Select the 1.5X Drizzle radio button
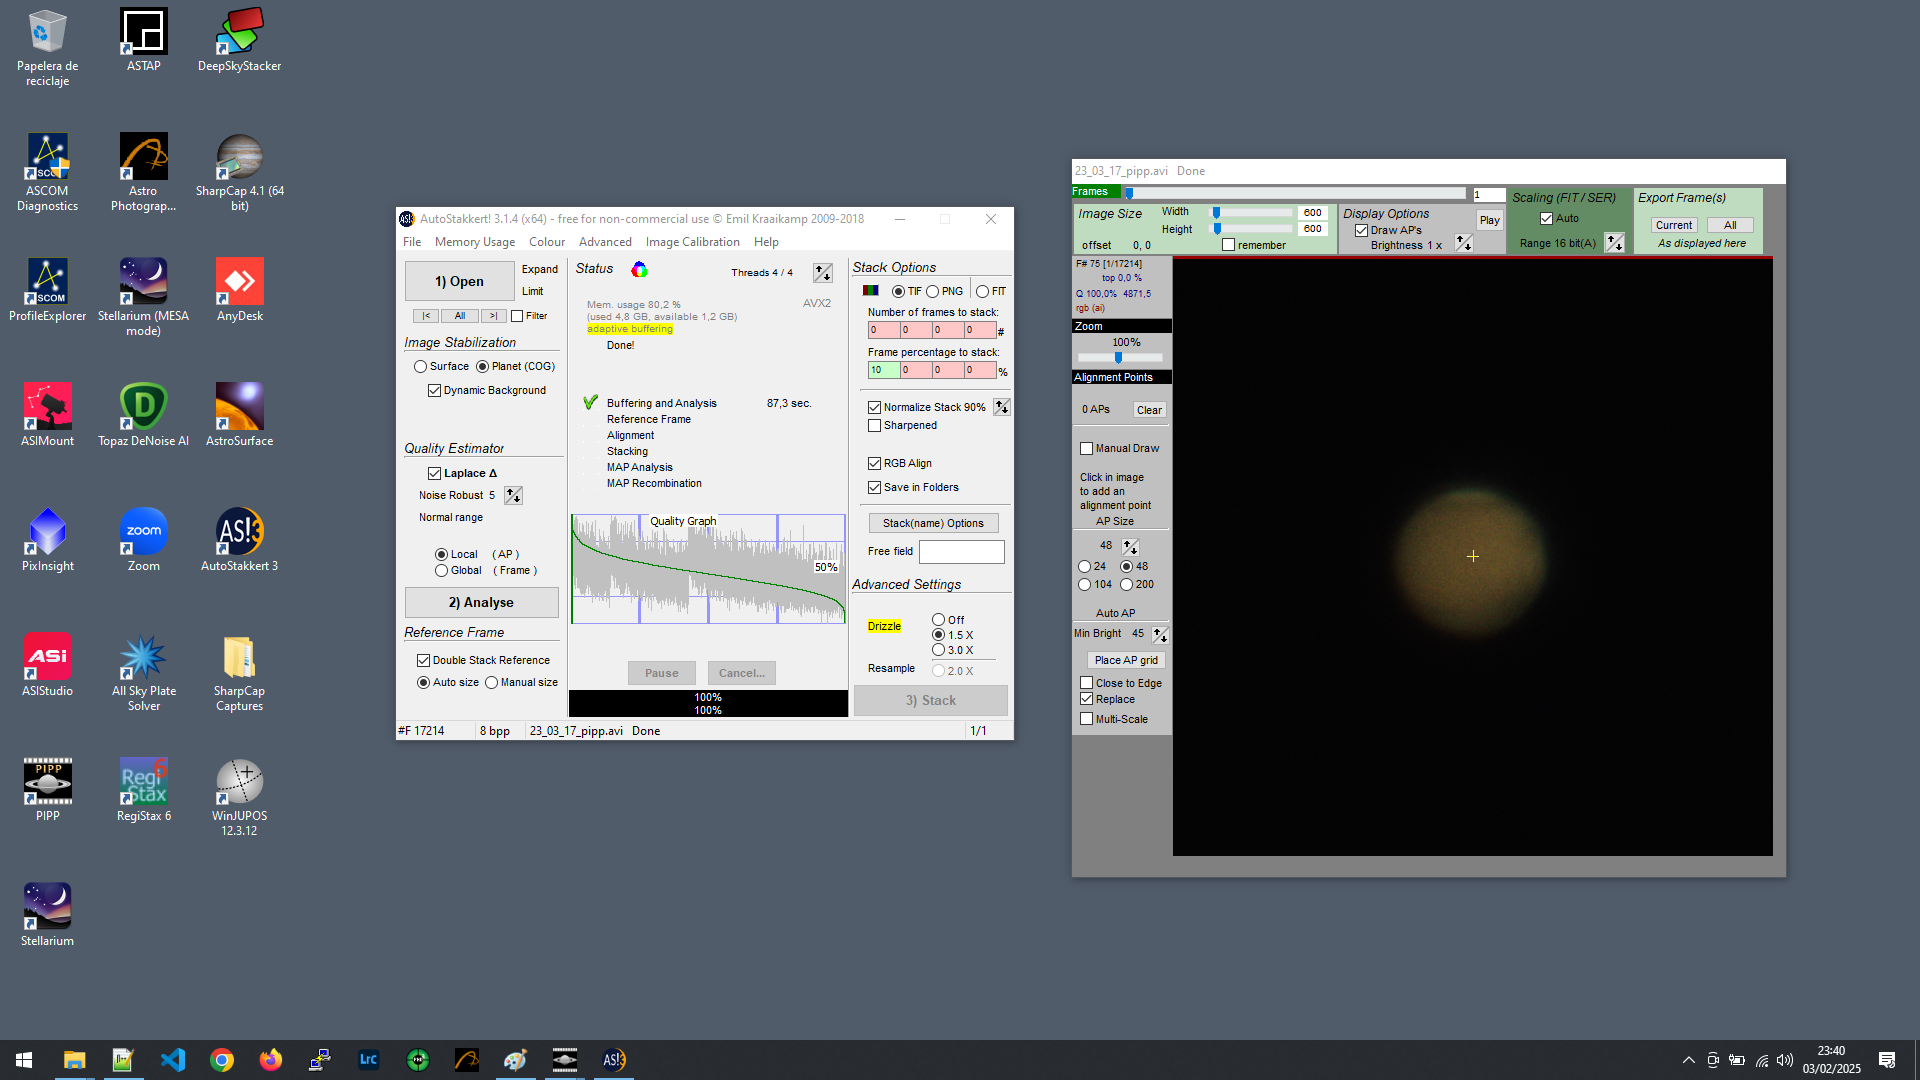This screenshot has height=1080, width=1920. (936, 636)
